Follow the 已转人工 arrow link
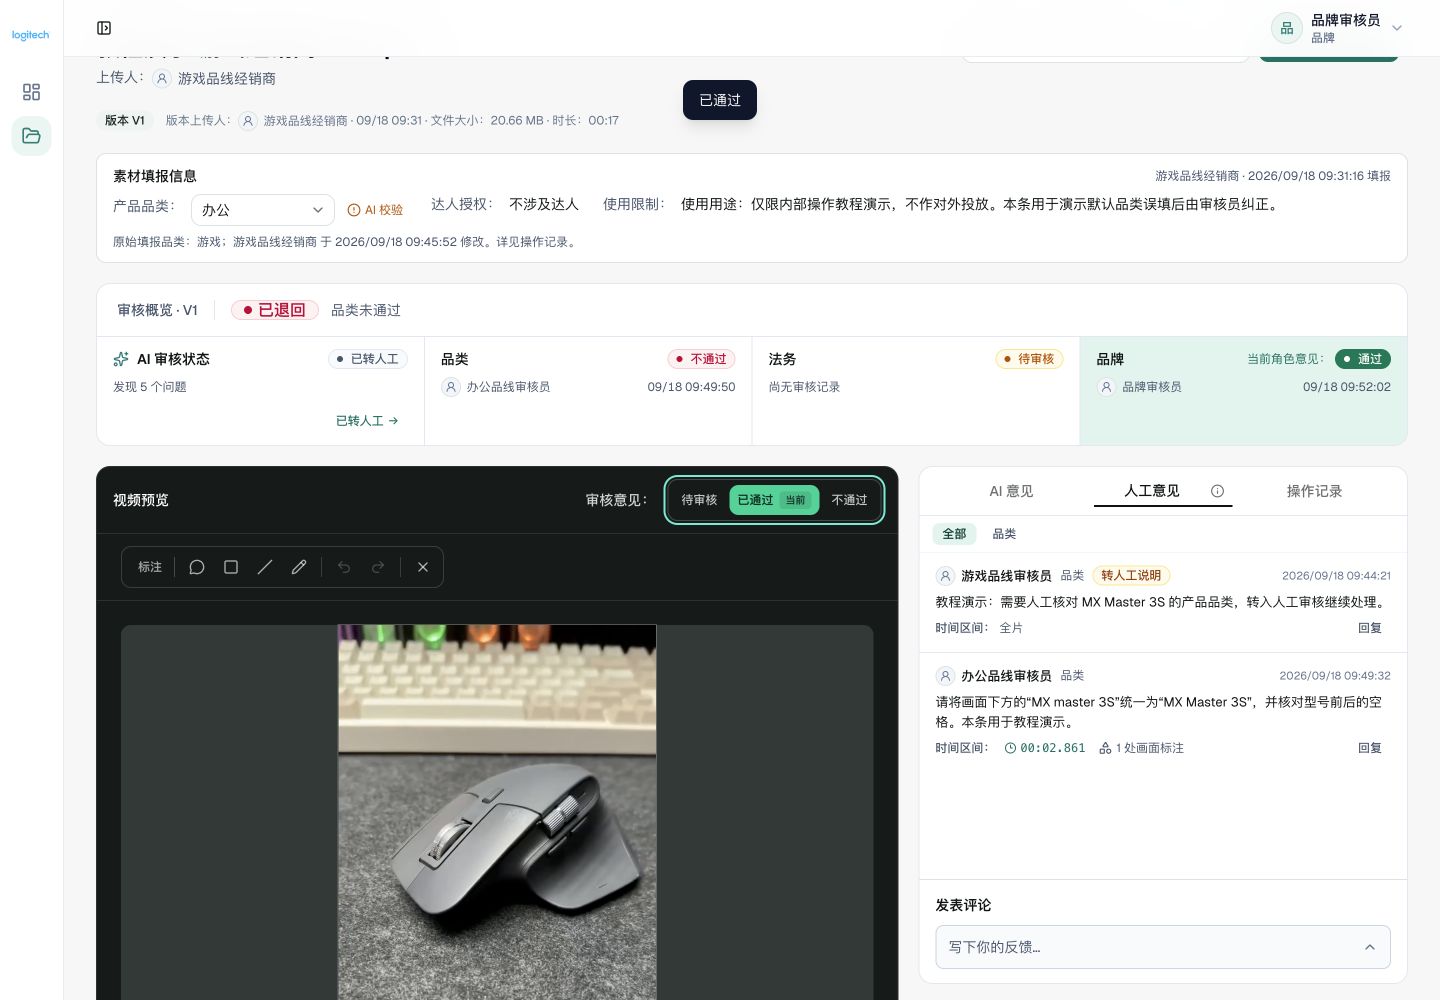The width and height of the screenshot is (1440, 1000). [367, 421]
